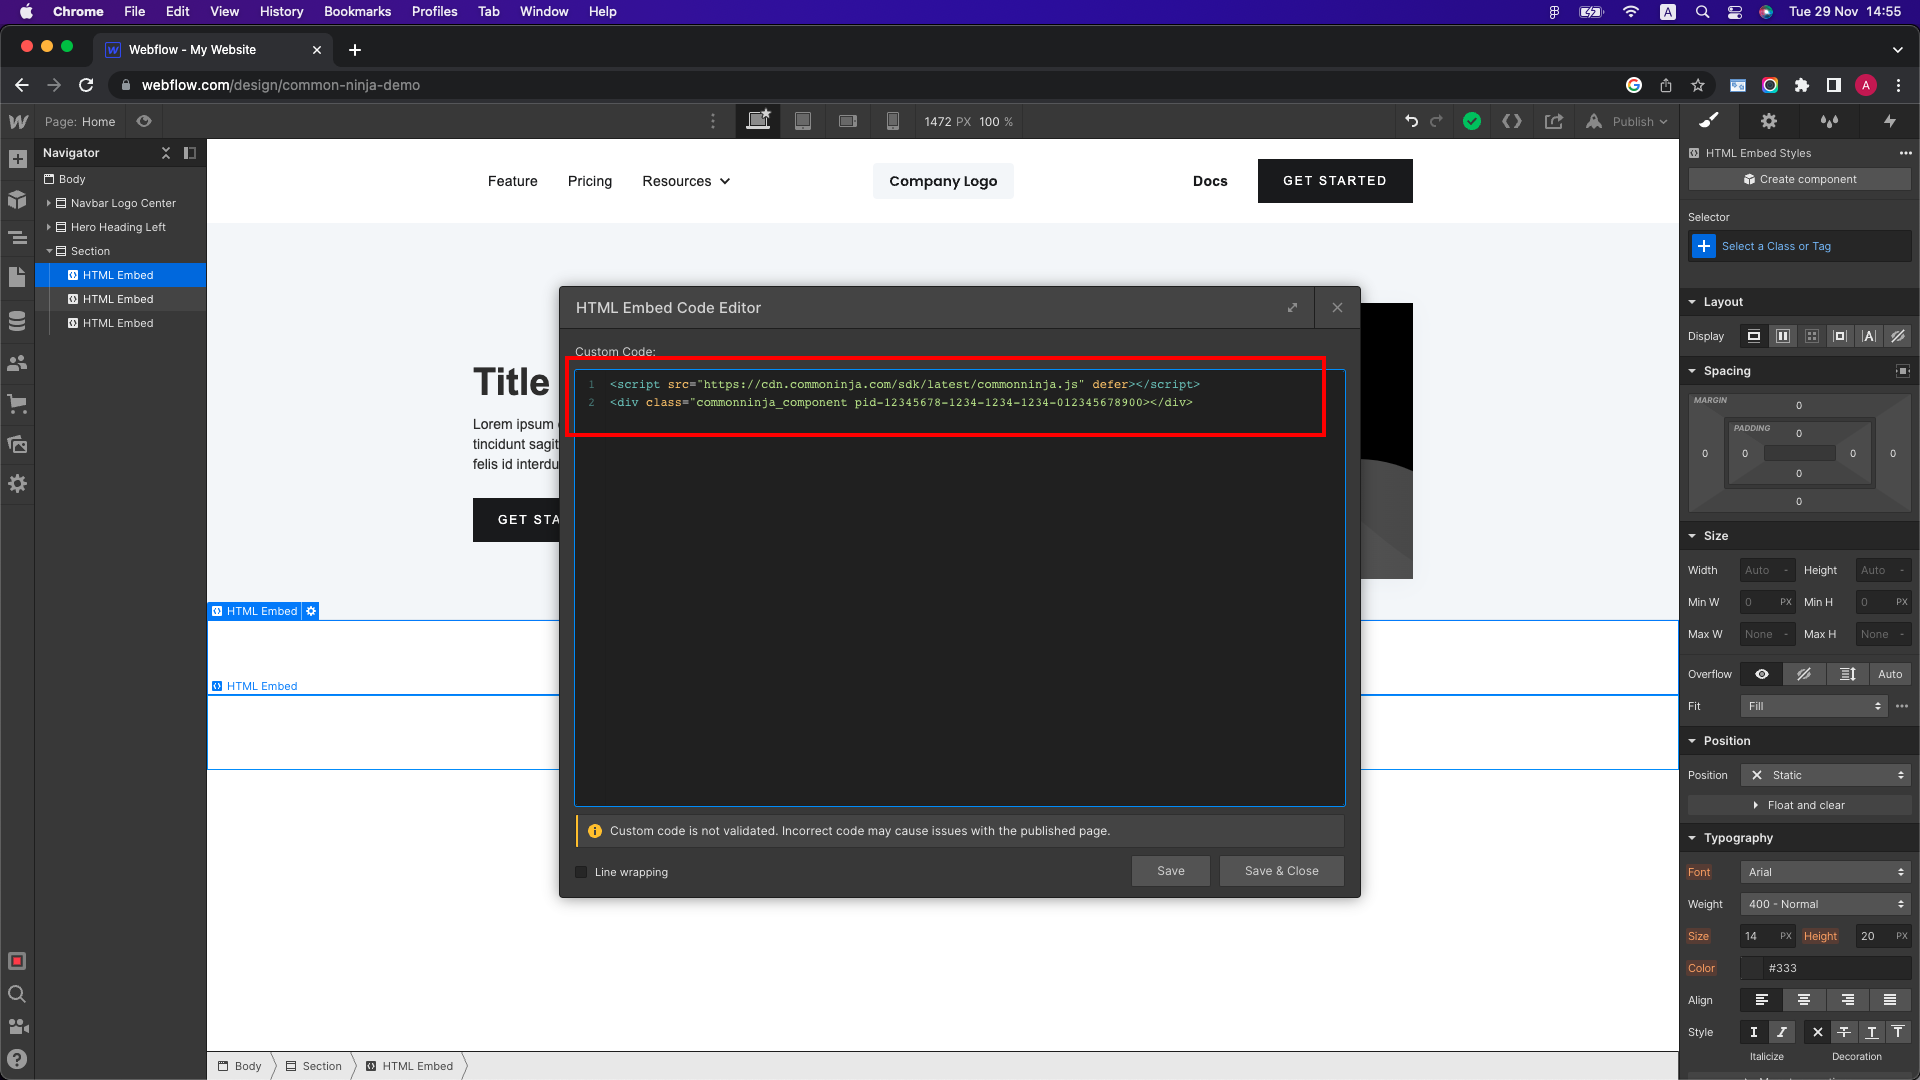Viewport: 1920px width, 1080px height.
Task: Open the video tutorials camera icon
Action: [17, 1027]
